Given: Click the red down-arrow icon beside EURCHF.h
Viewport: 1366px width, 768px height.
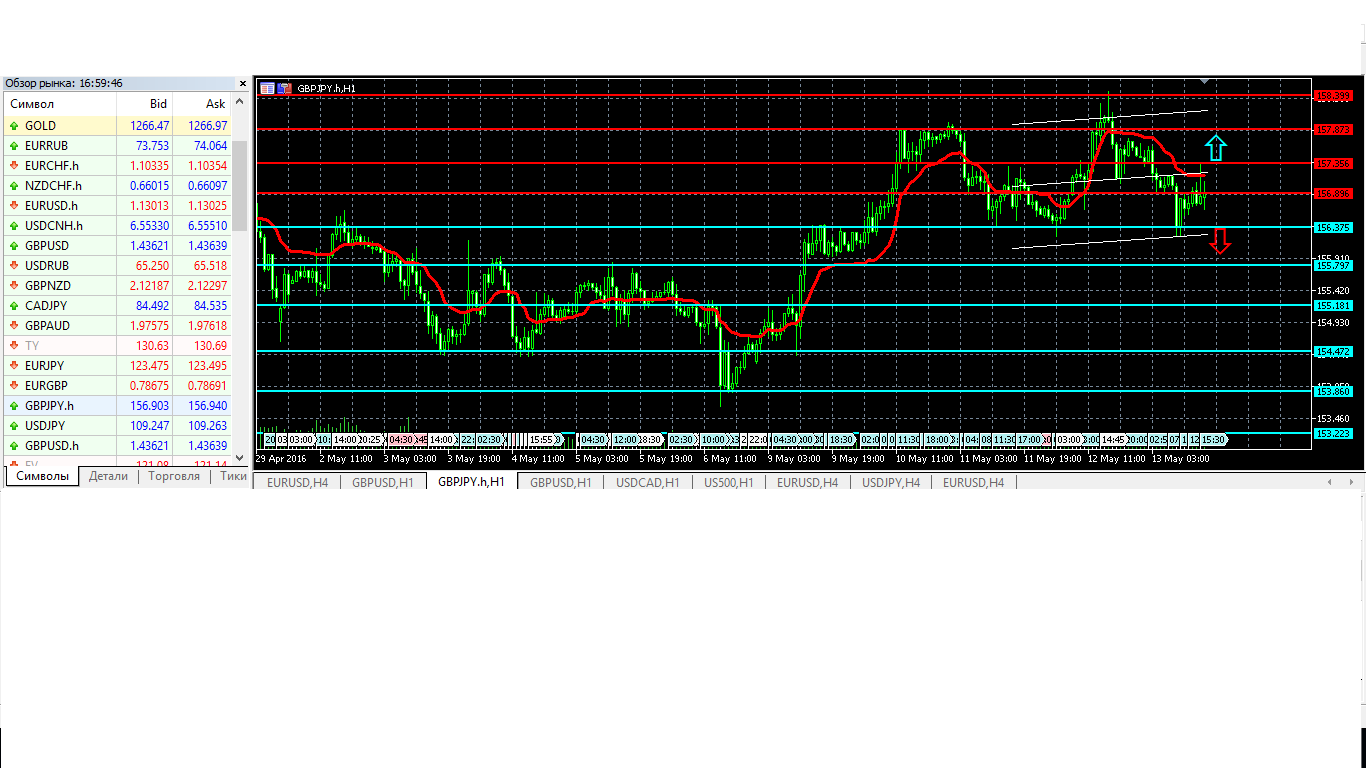Looking at the screenshot, I should [14, 166].
